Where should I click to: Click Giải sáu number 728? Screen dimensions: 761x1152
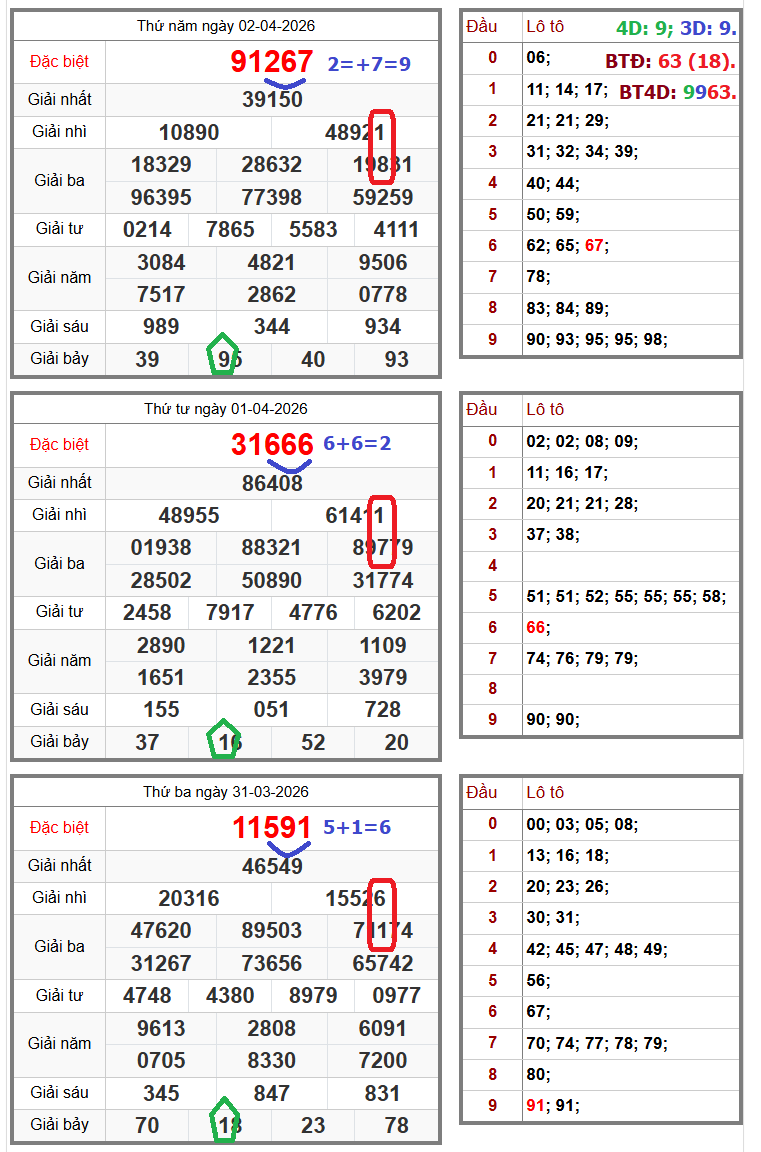(383, 710)
